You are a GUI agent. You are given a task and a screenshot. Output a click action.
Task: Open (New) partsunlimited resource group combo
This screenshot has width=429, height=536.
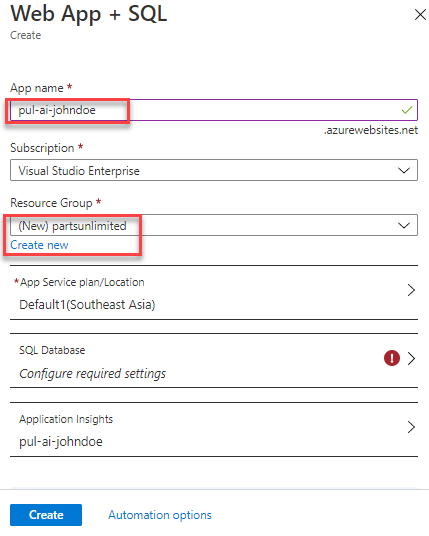[214, 225]
